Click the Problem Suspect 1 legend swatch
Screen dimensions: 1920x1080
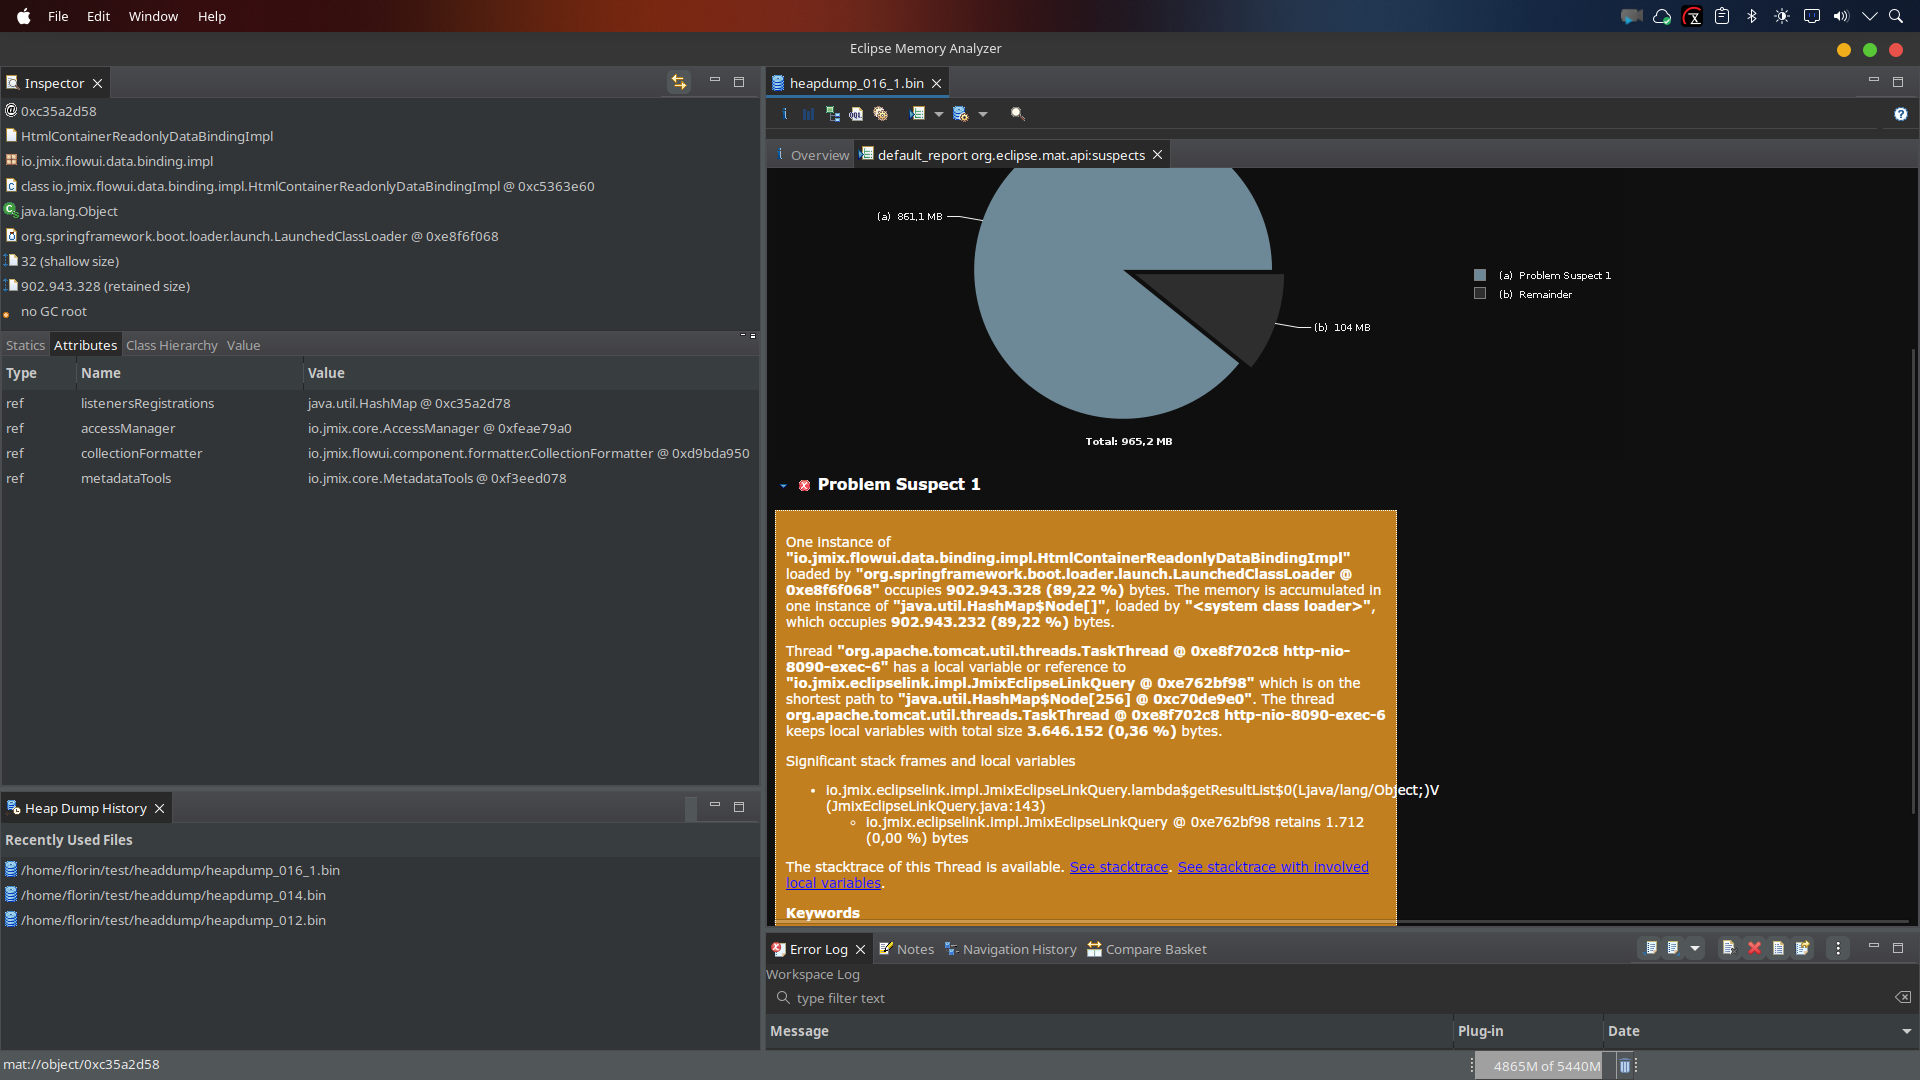pyautogui.click(x=1480, y=275)
